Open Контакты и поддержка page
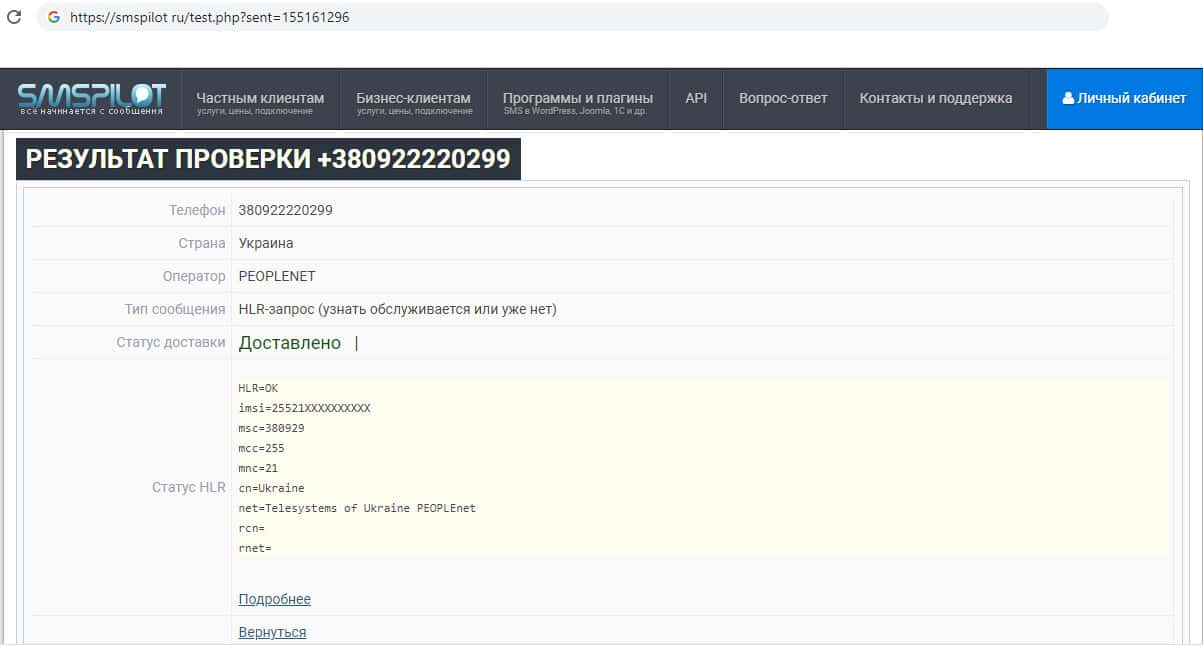The image size is (1203, 646). click(x=936, y=98)
